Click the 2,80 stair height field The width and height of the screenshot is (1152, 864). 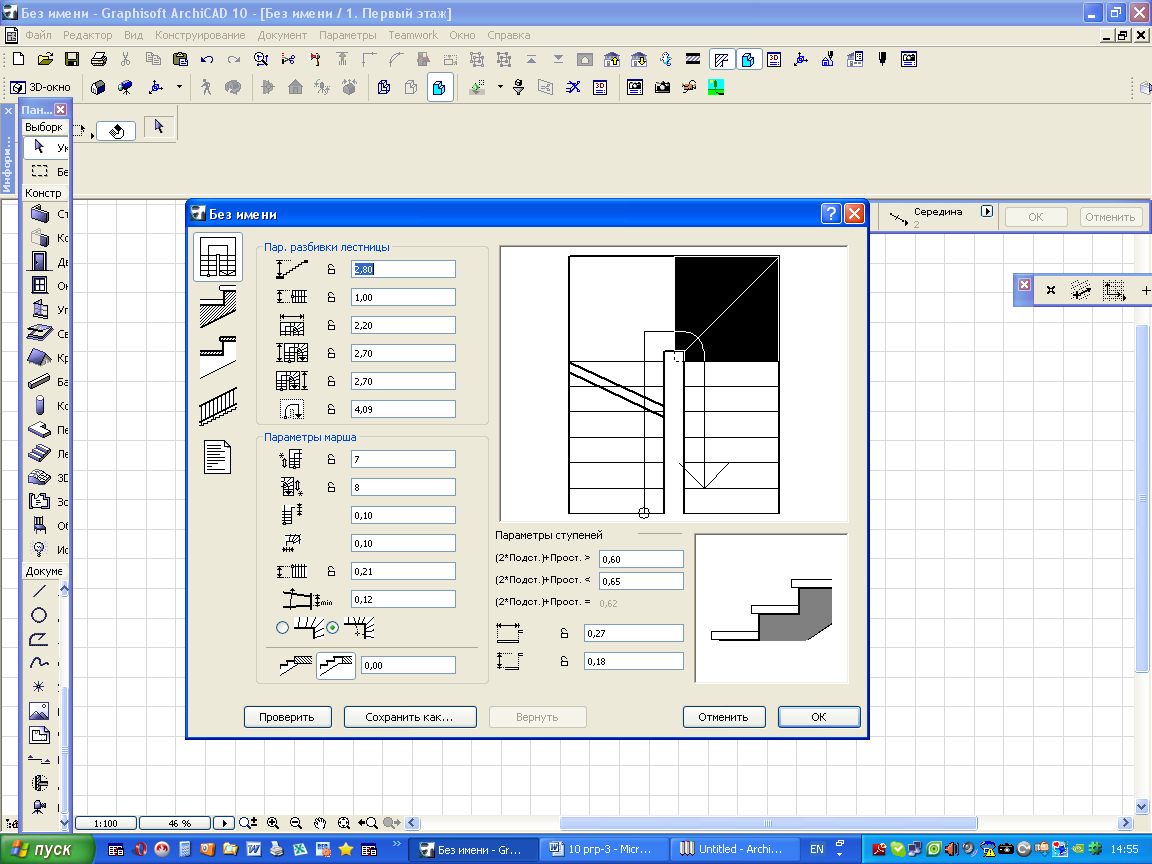click(403, 270)
